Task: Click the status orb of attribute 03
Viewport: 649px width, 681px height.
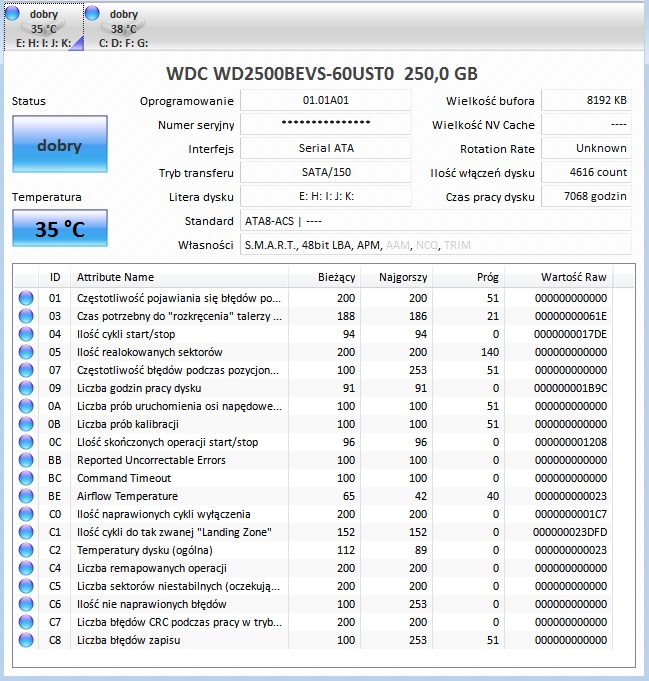Action: 26,316
